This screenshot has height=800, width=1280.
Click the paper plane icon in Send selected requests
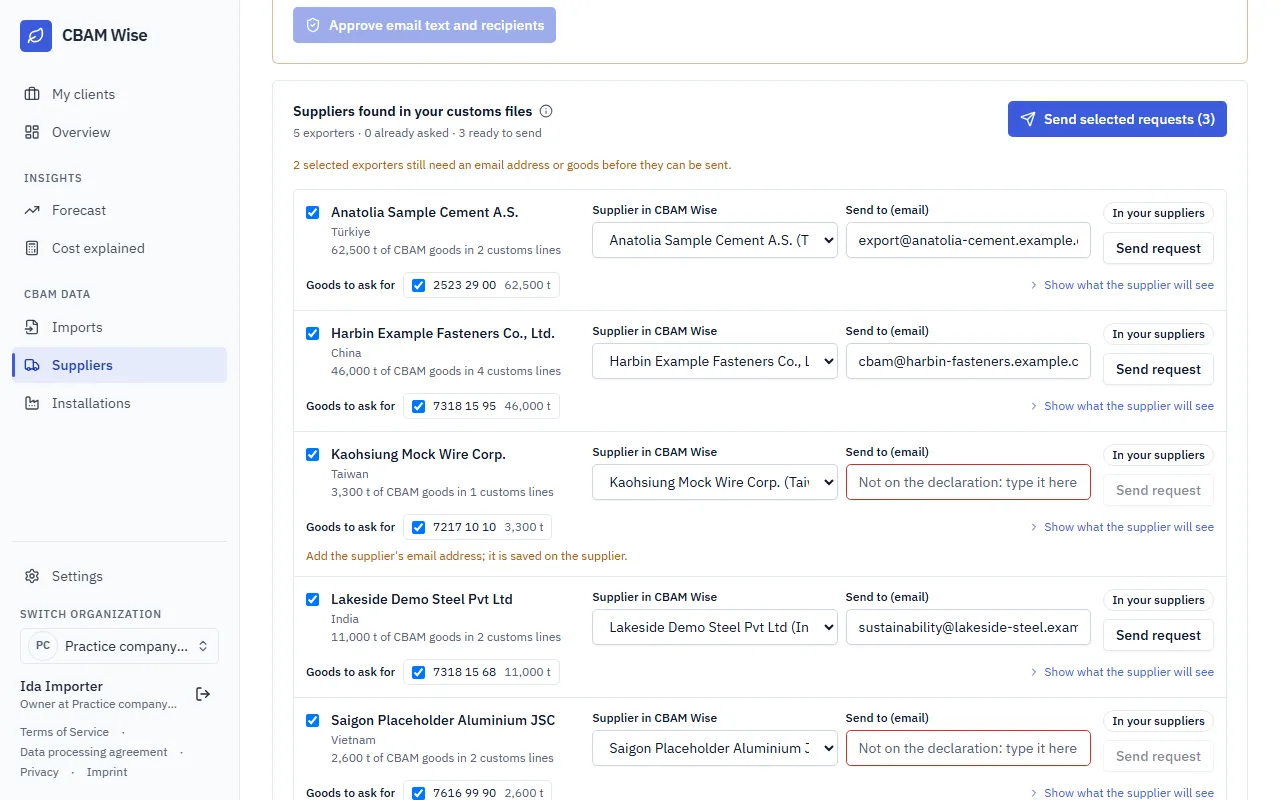pos(1028,119)
